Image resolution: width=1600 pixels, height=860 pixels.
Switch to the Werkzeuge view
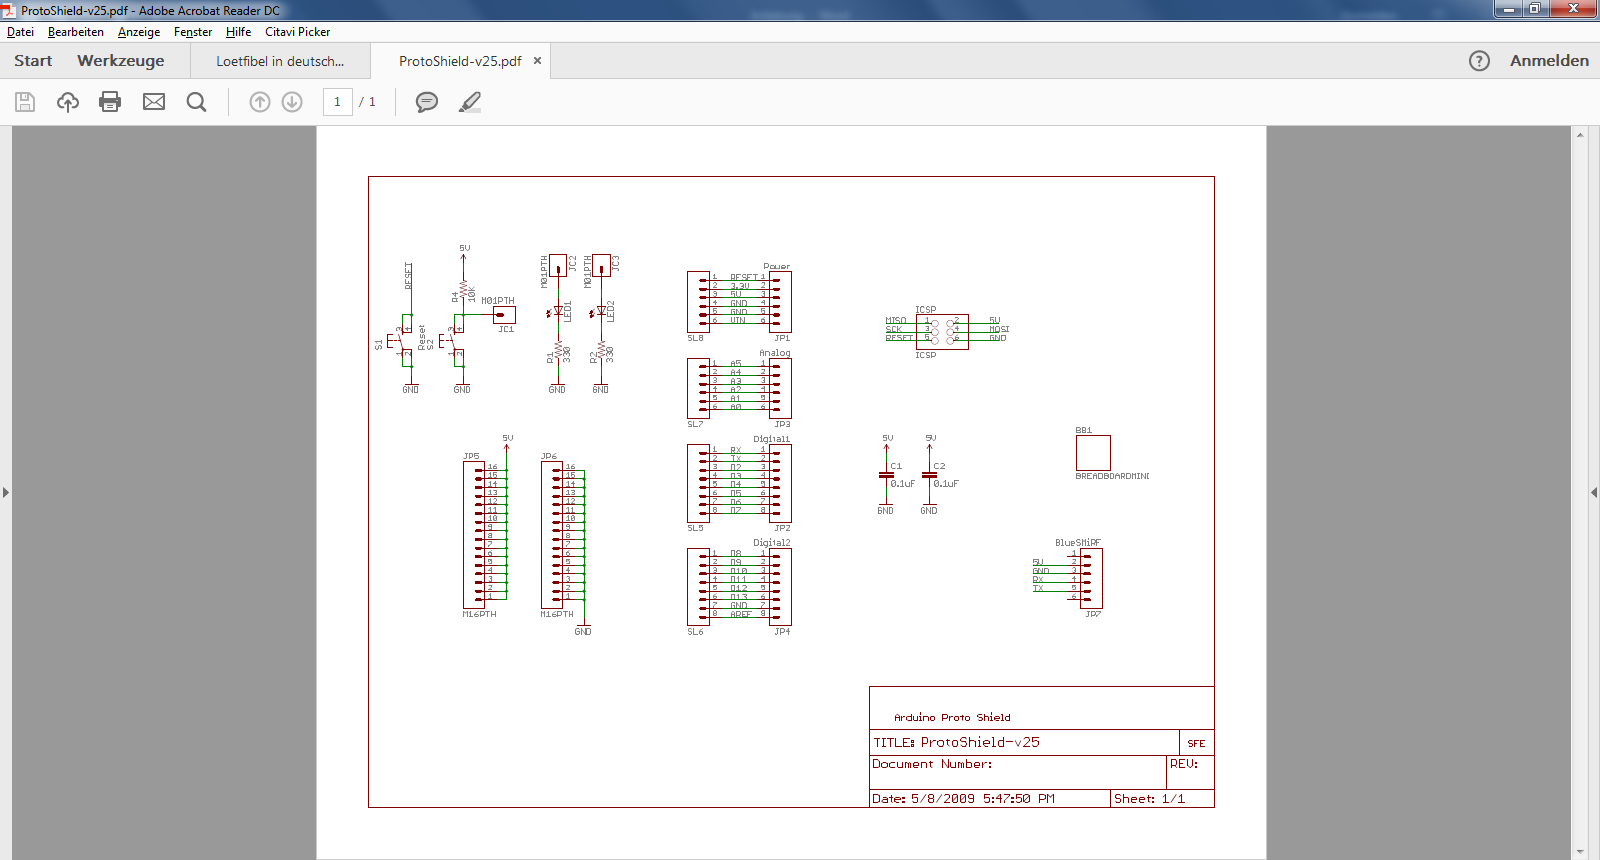pyautogui.click(x=121, y=61)
